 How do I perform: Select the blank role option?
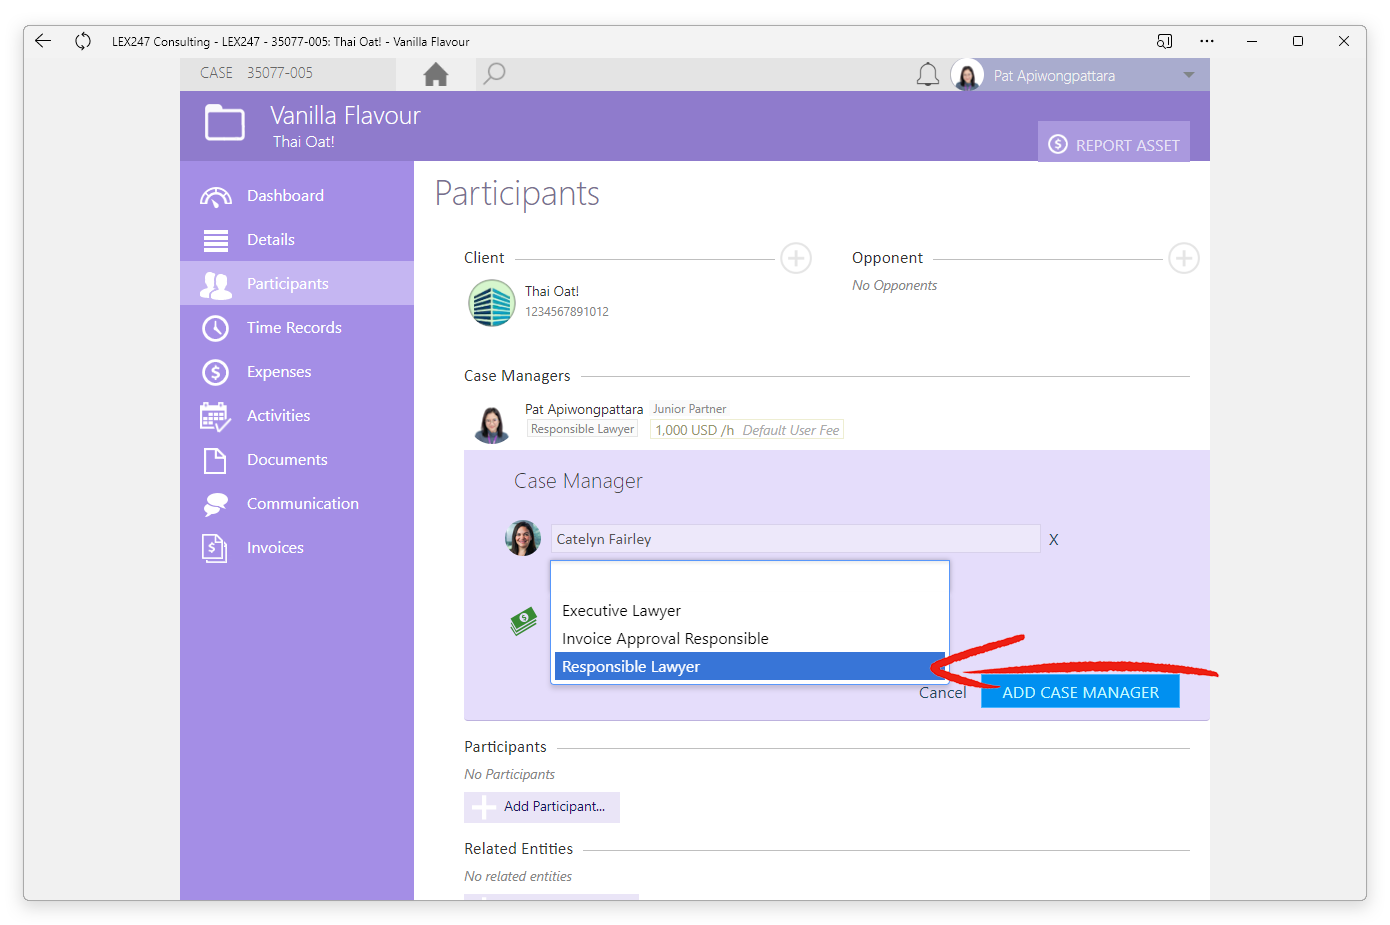click(750, 582)
